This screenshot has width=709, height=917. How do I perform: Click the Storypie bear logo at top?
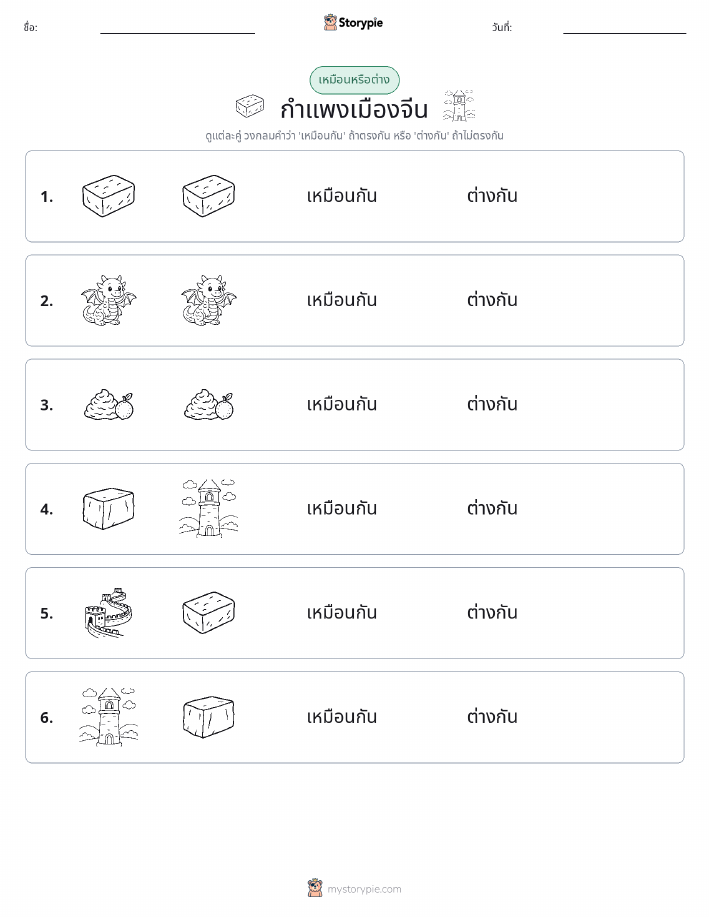(x=330, y=23)
